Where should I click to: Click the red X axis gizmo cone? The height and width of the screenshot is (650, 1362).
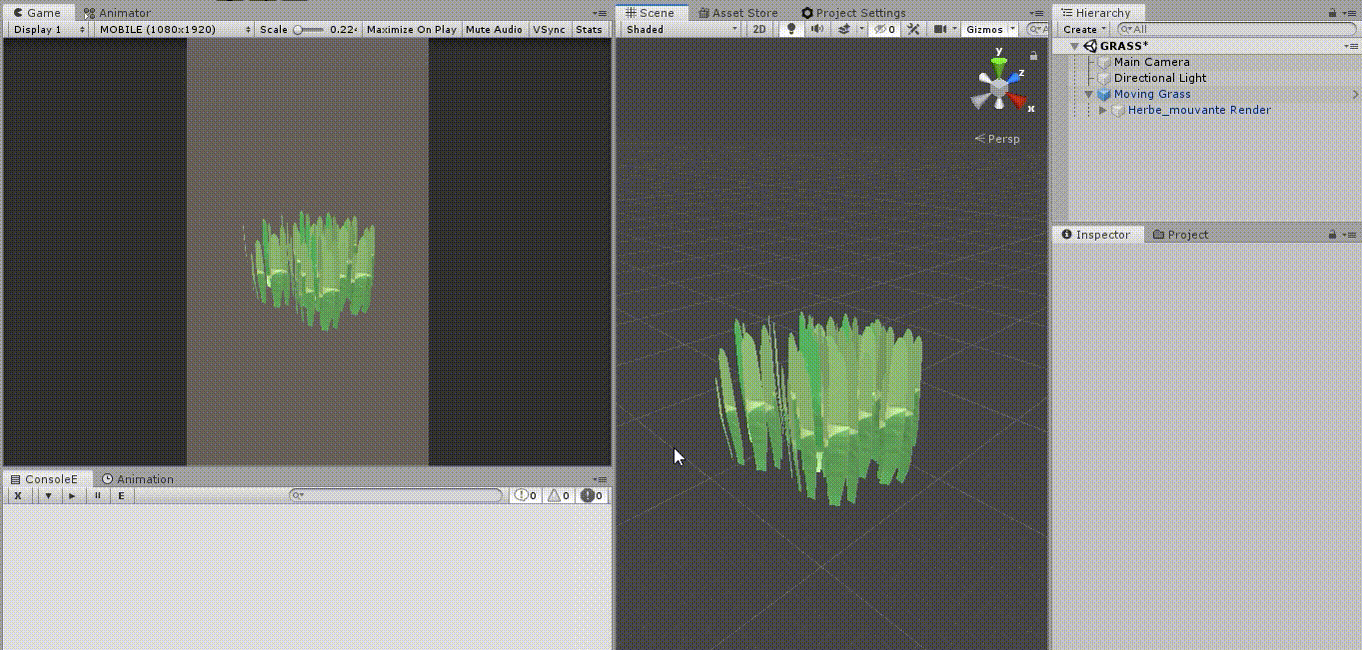point(1018,100)
